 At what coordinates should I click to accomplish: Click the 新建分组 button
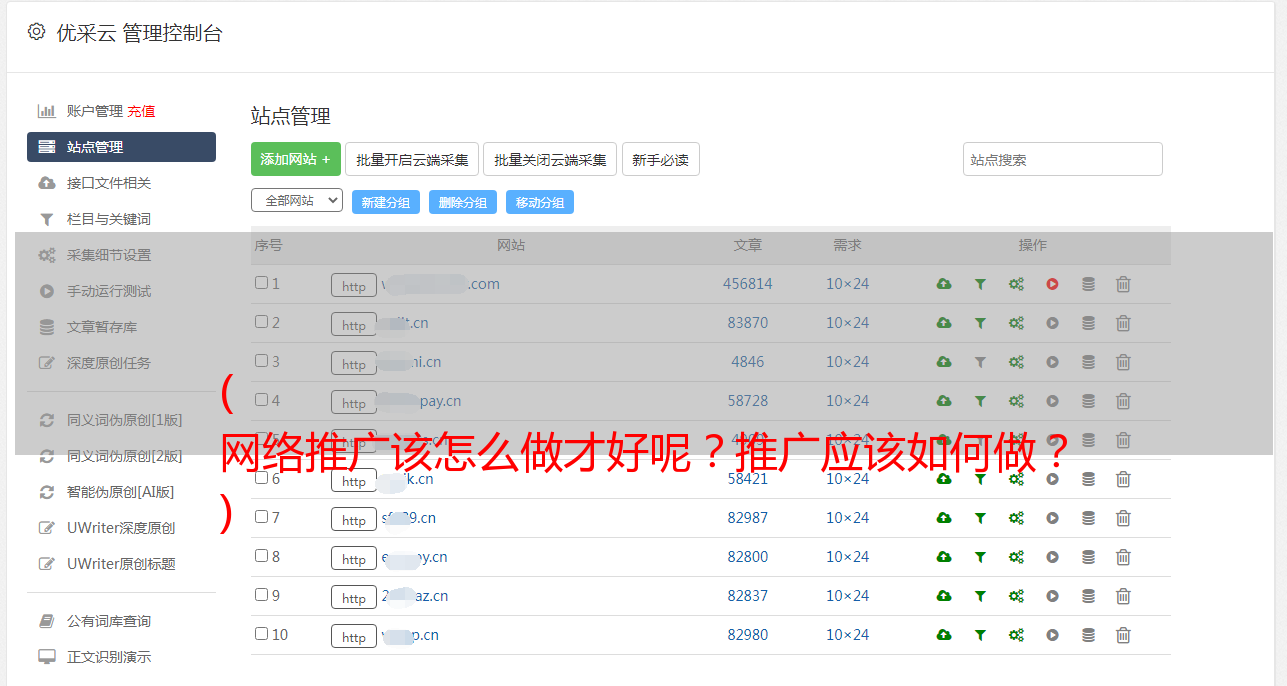point(385,202)
